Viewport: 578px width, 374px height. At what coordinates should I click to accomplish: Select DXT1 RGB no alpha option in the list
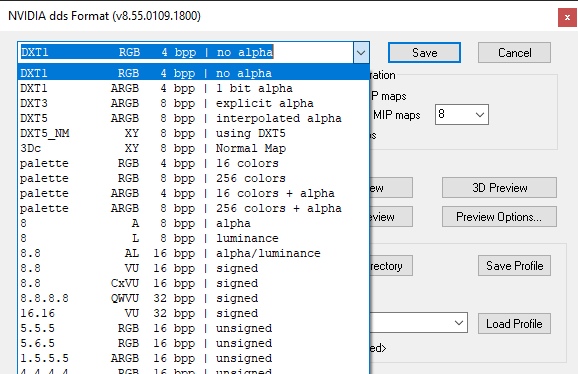[x=194, y=73]
